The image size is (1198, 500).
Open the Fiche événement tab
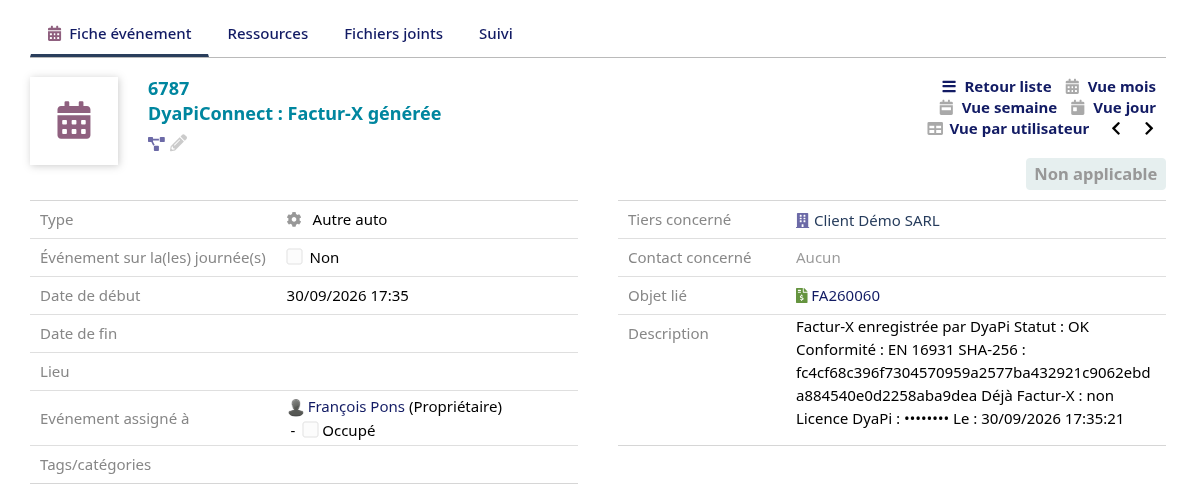point(119,34)
